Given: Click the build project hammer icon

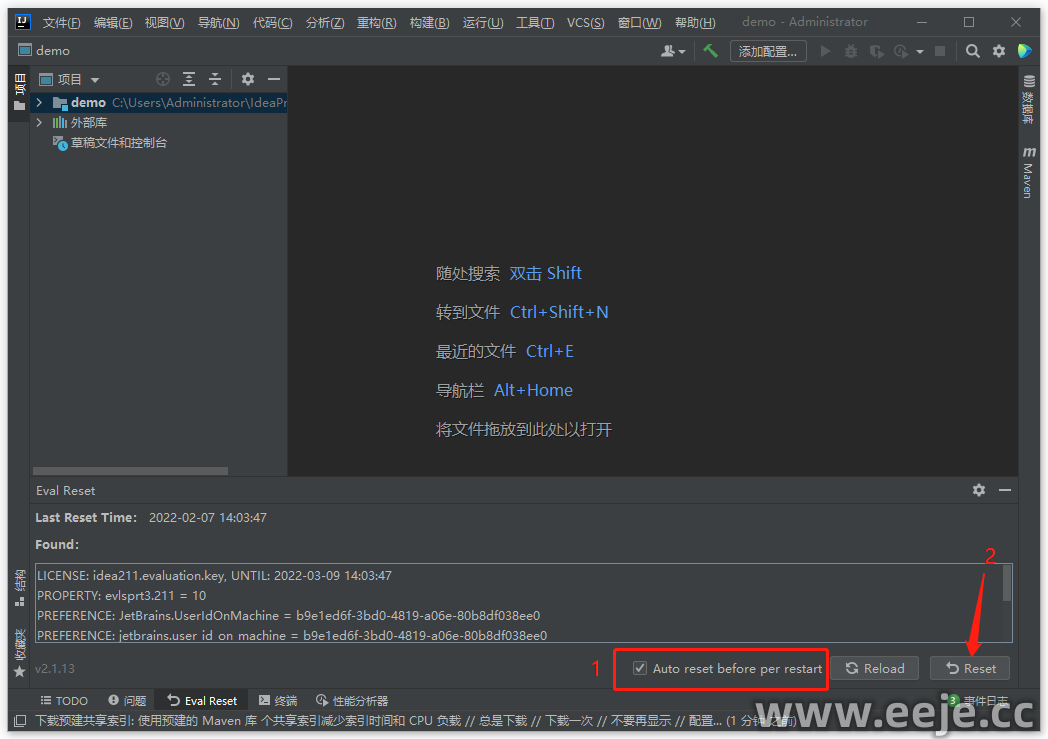Looking at the screenshot, I should (710, 51).
